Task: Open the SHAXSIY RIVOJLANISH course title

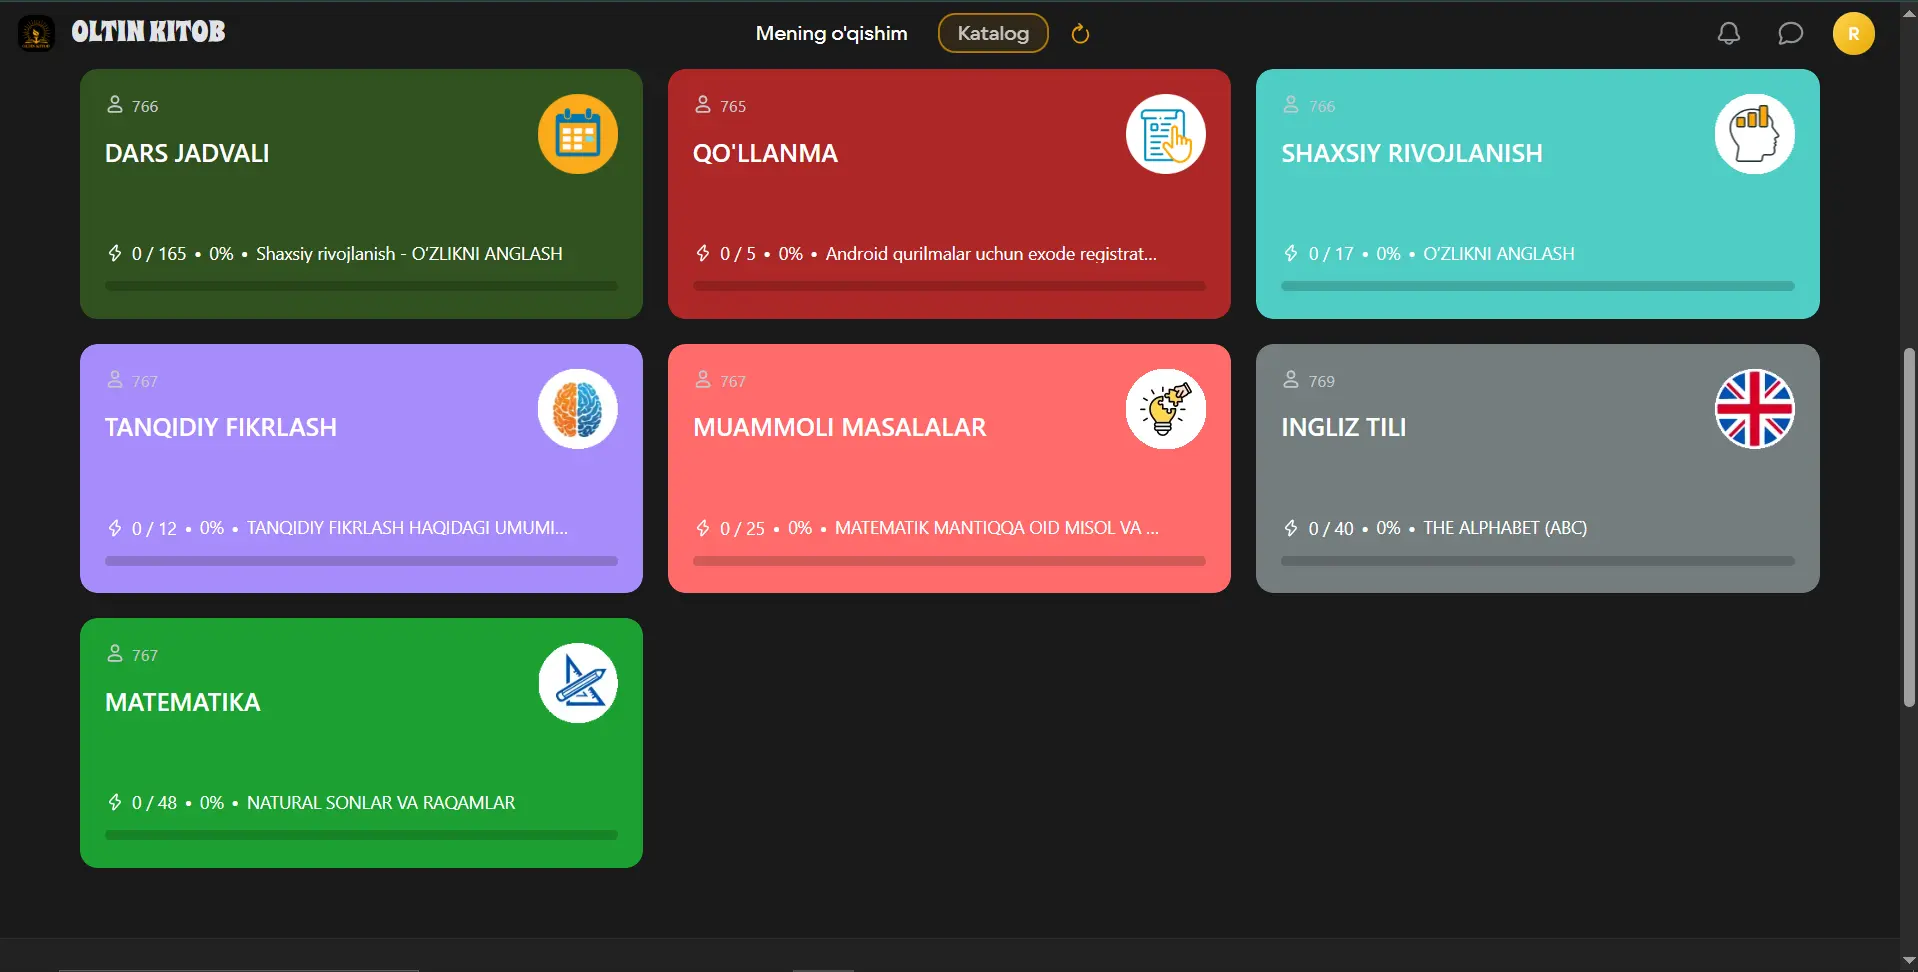Action: tap(1412, 153)
